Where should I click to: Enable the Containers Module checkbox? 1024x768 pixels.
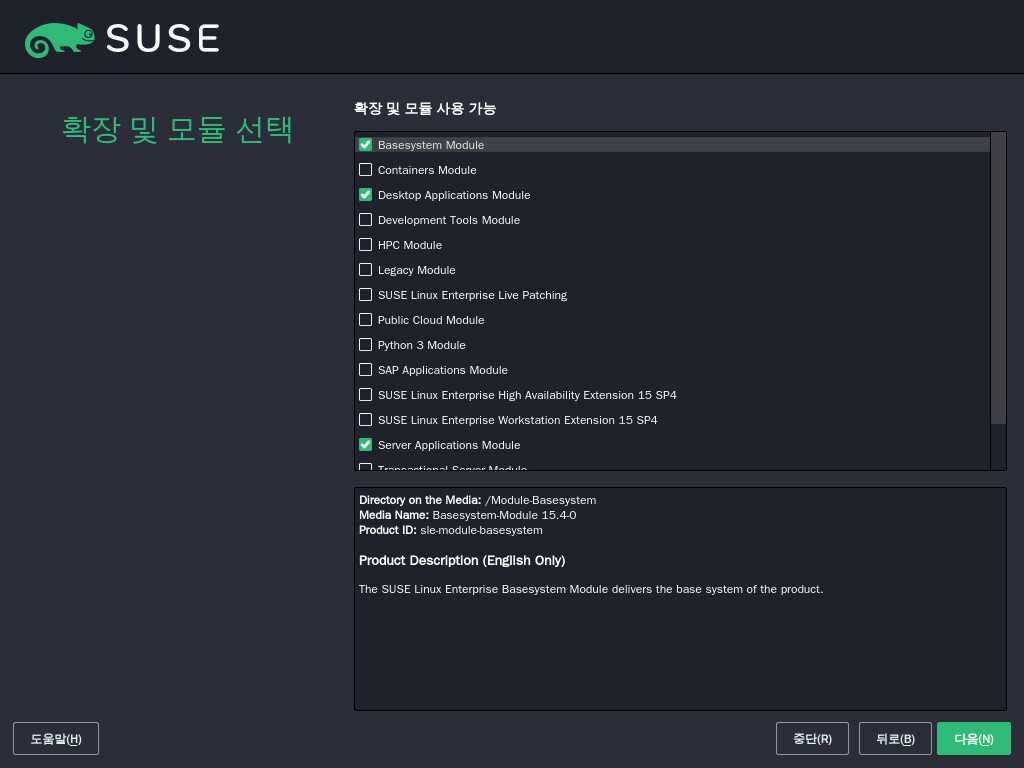pos(366,170)
